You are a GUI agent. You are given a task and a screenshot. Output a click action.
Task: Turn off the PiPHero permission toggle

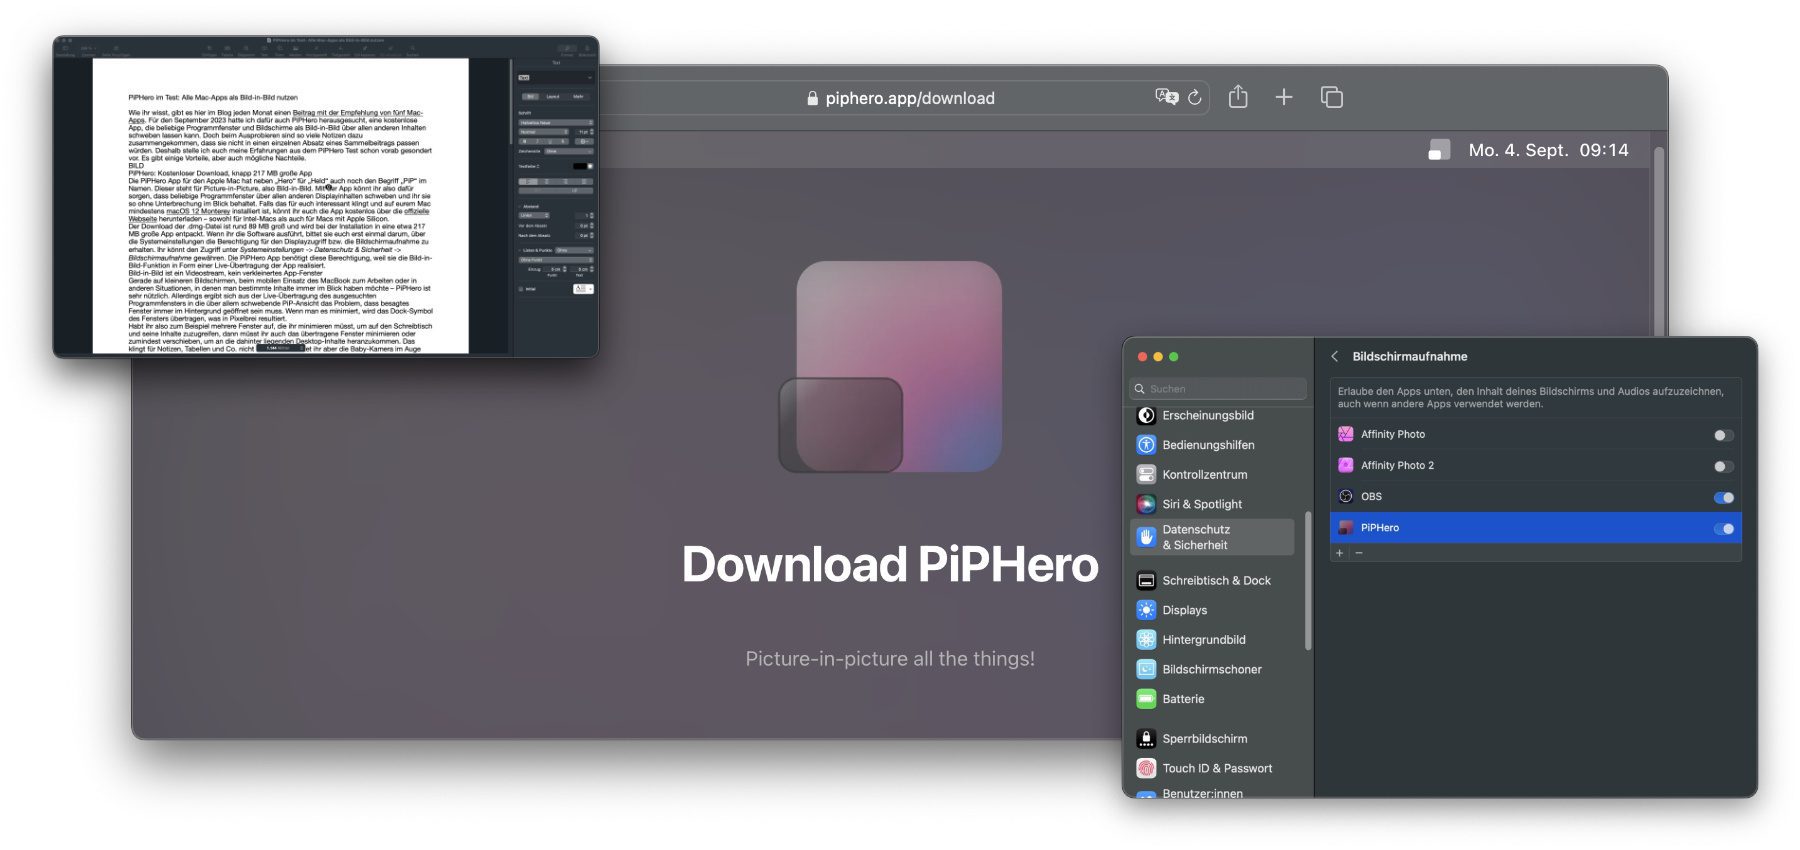pos(1722,528)
